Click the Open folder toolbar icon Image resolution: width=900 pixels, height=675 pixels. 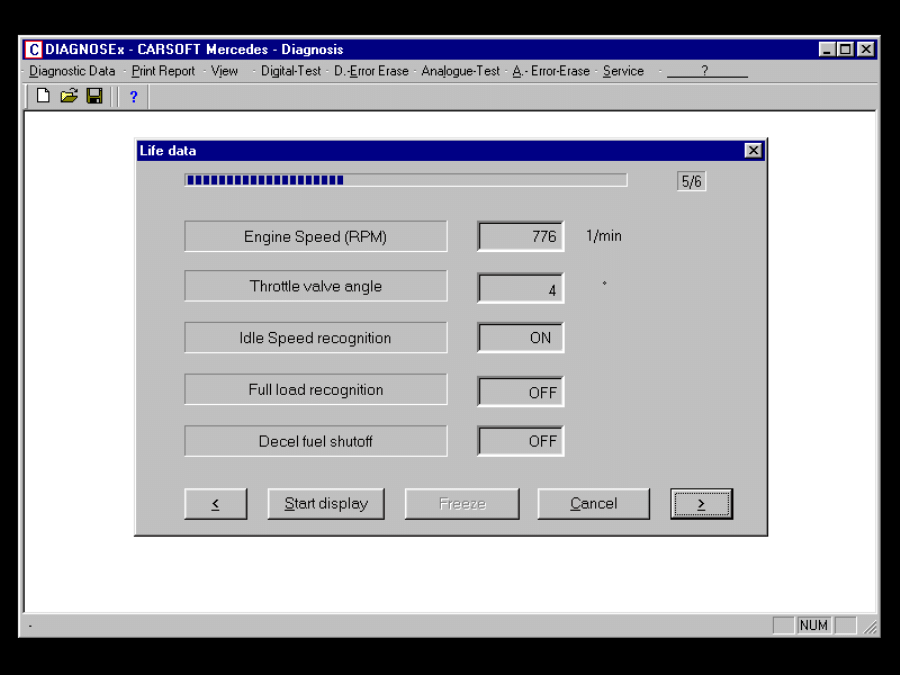point(69,96)
